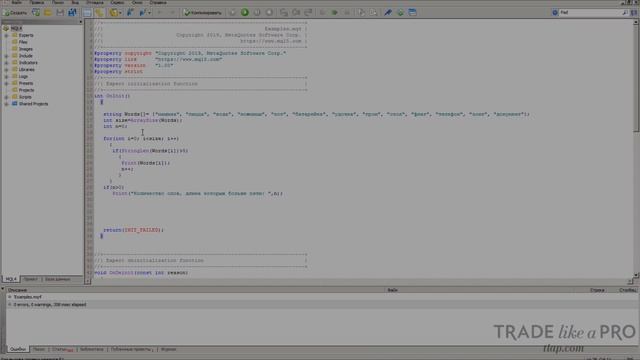Viewport: 640px width, 360px height.
Task: Switch to the Поиск toolbox tab
Action: [x=39, y=349]
